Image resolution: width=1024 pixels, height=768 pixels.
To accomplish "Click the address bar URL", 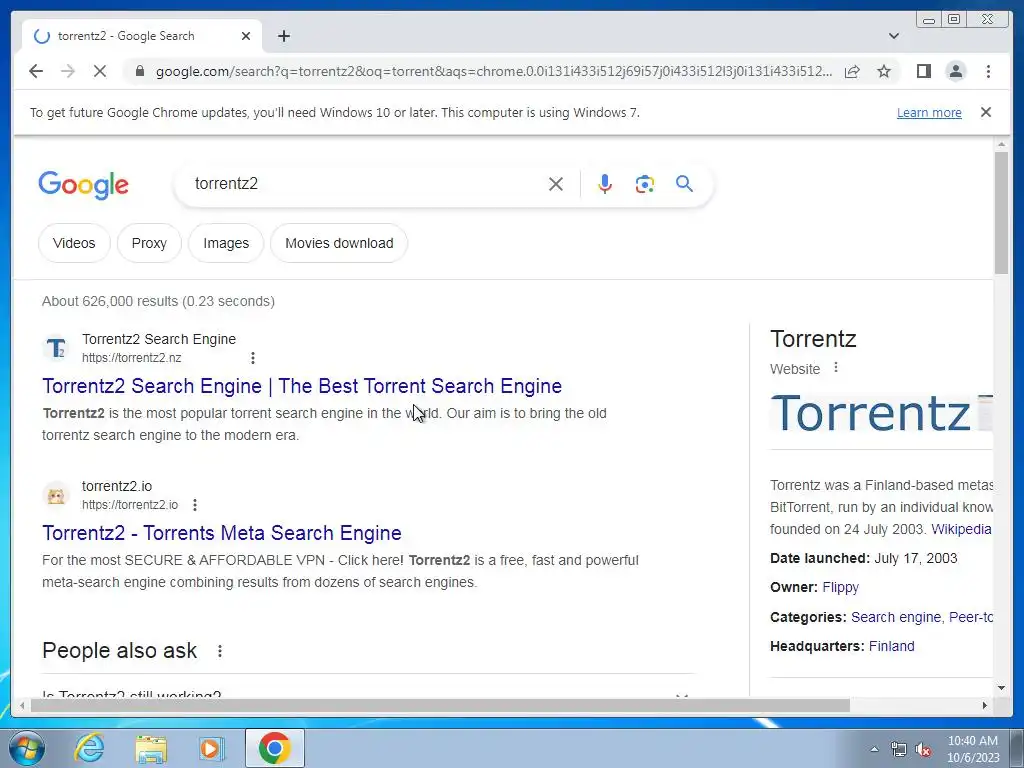I will point(494,71).
